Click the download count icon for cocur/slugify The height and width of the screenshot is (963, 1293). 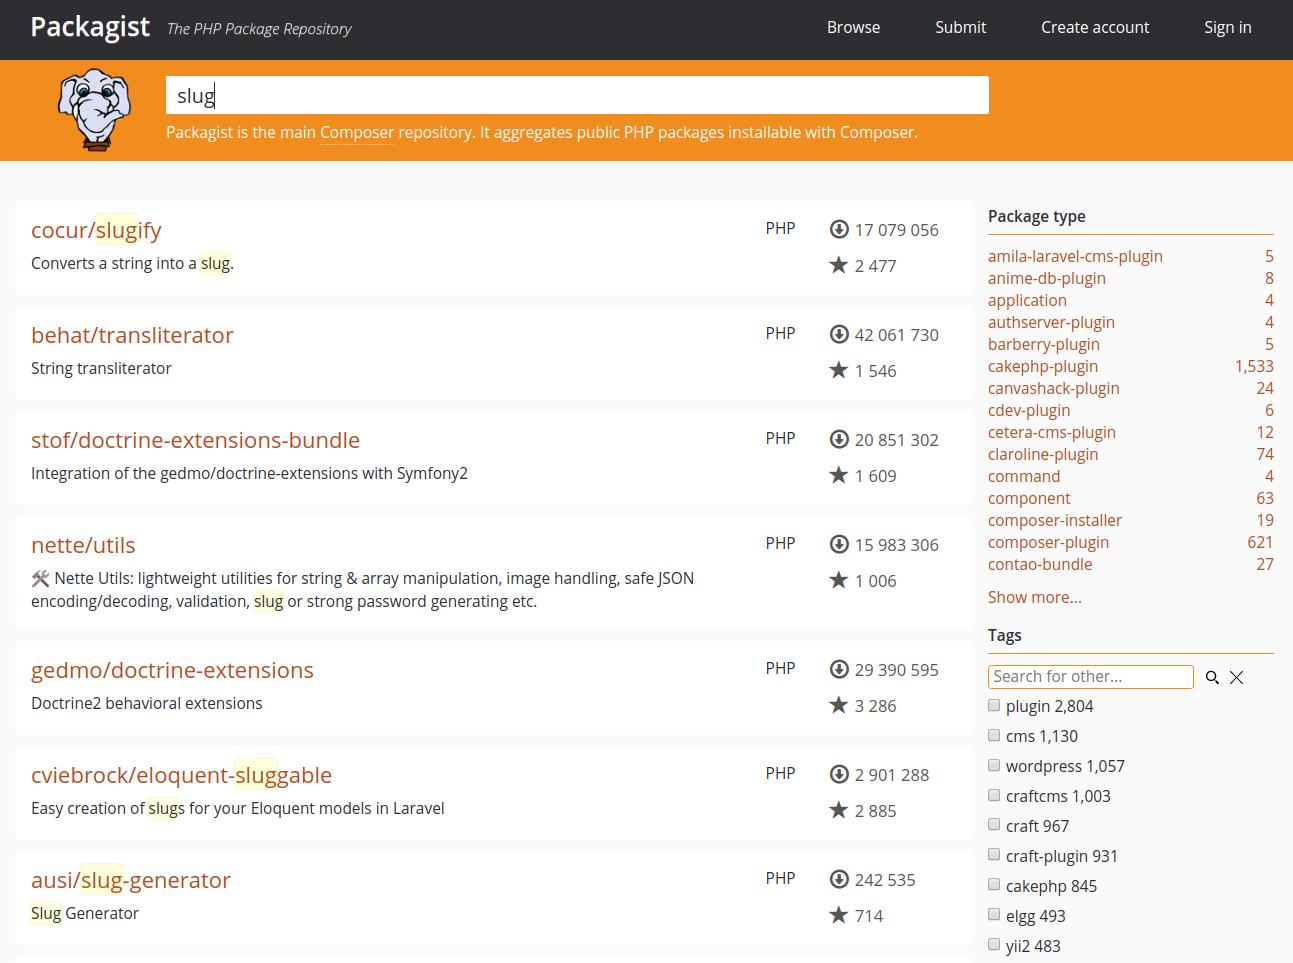click(839, 229)
